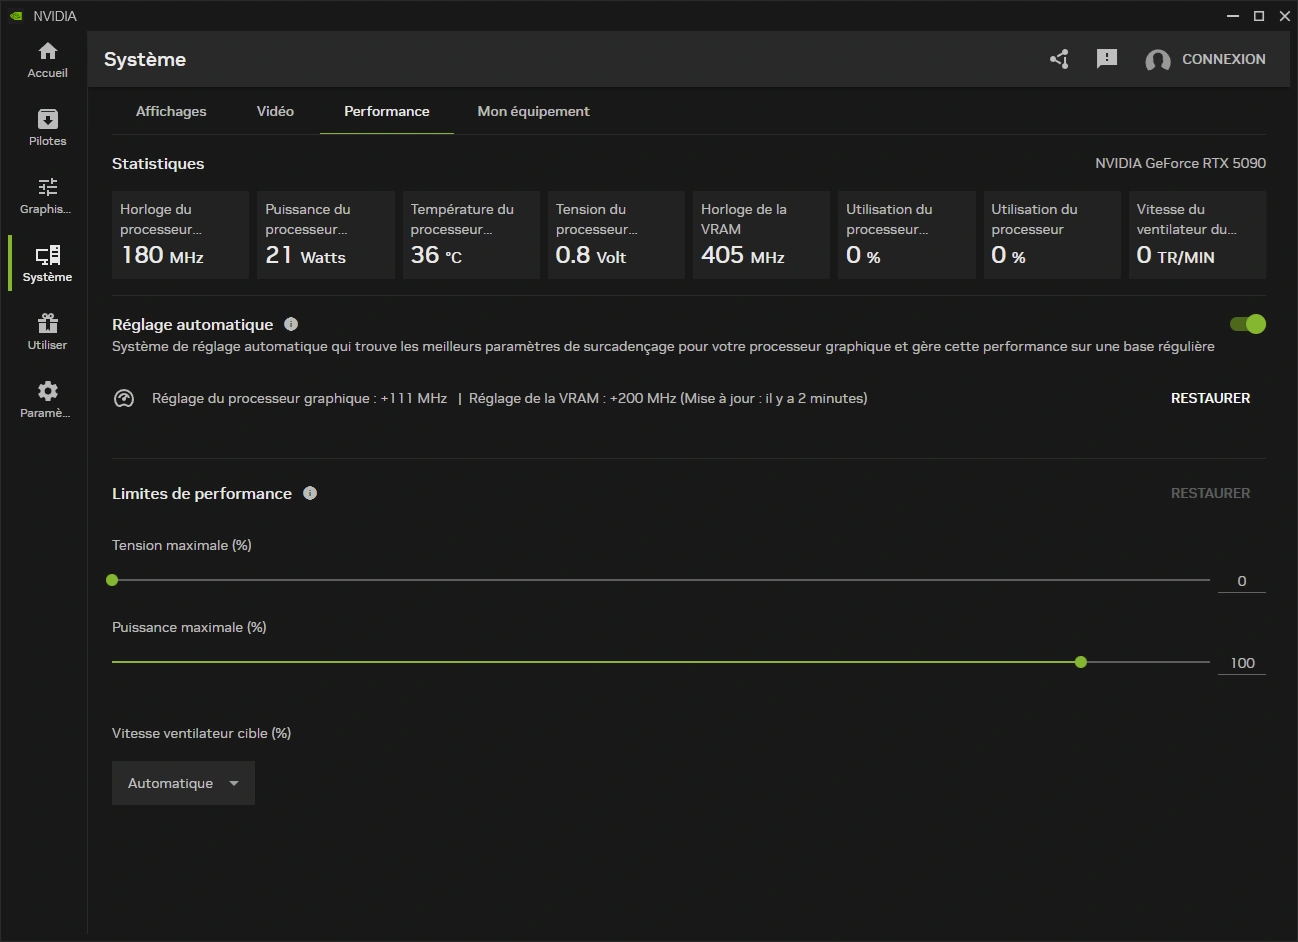This screenshot has height=942, width=1298.
Task: Click the NVIDIA GeForce RTX 5090 label
Action: [x=1180, y=163]
